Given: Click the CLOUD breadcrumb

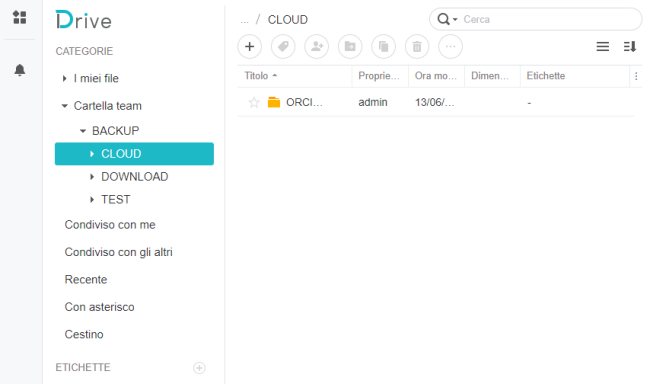Looking at the screenshot, I should 288,19.
